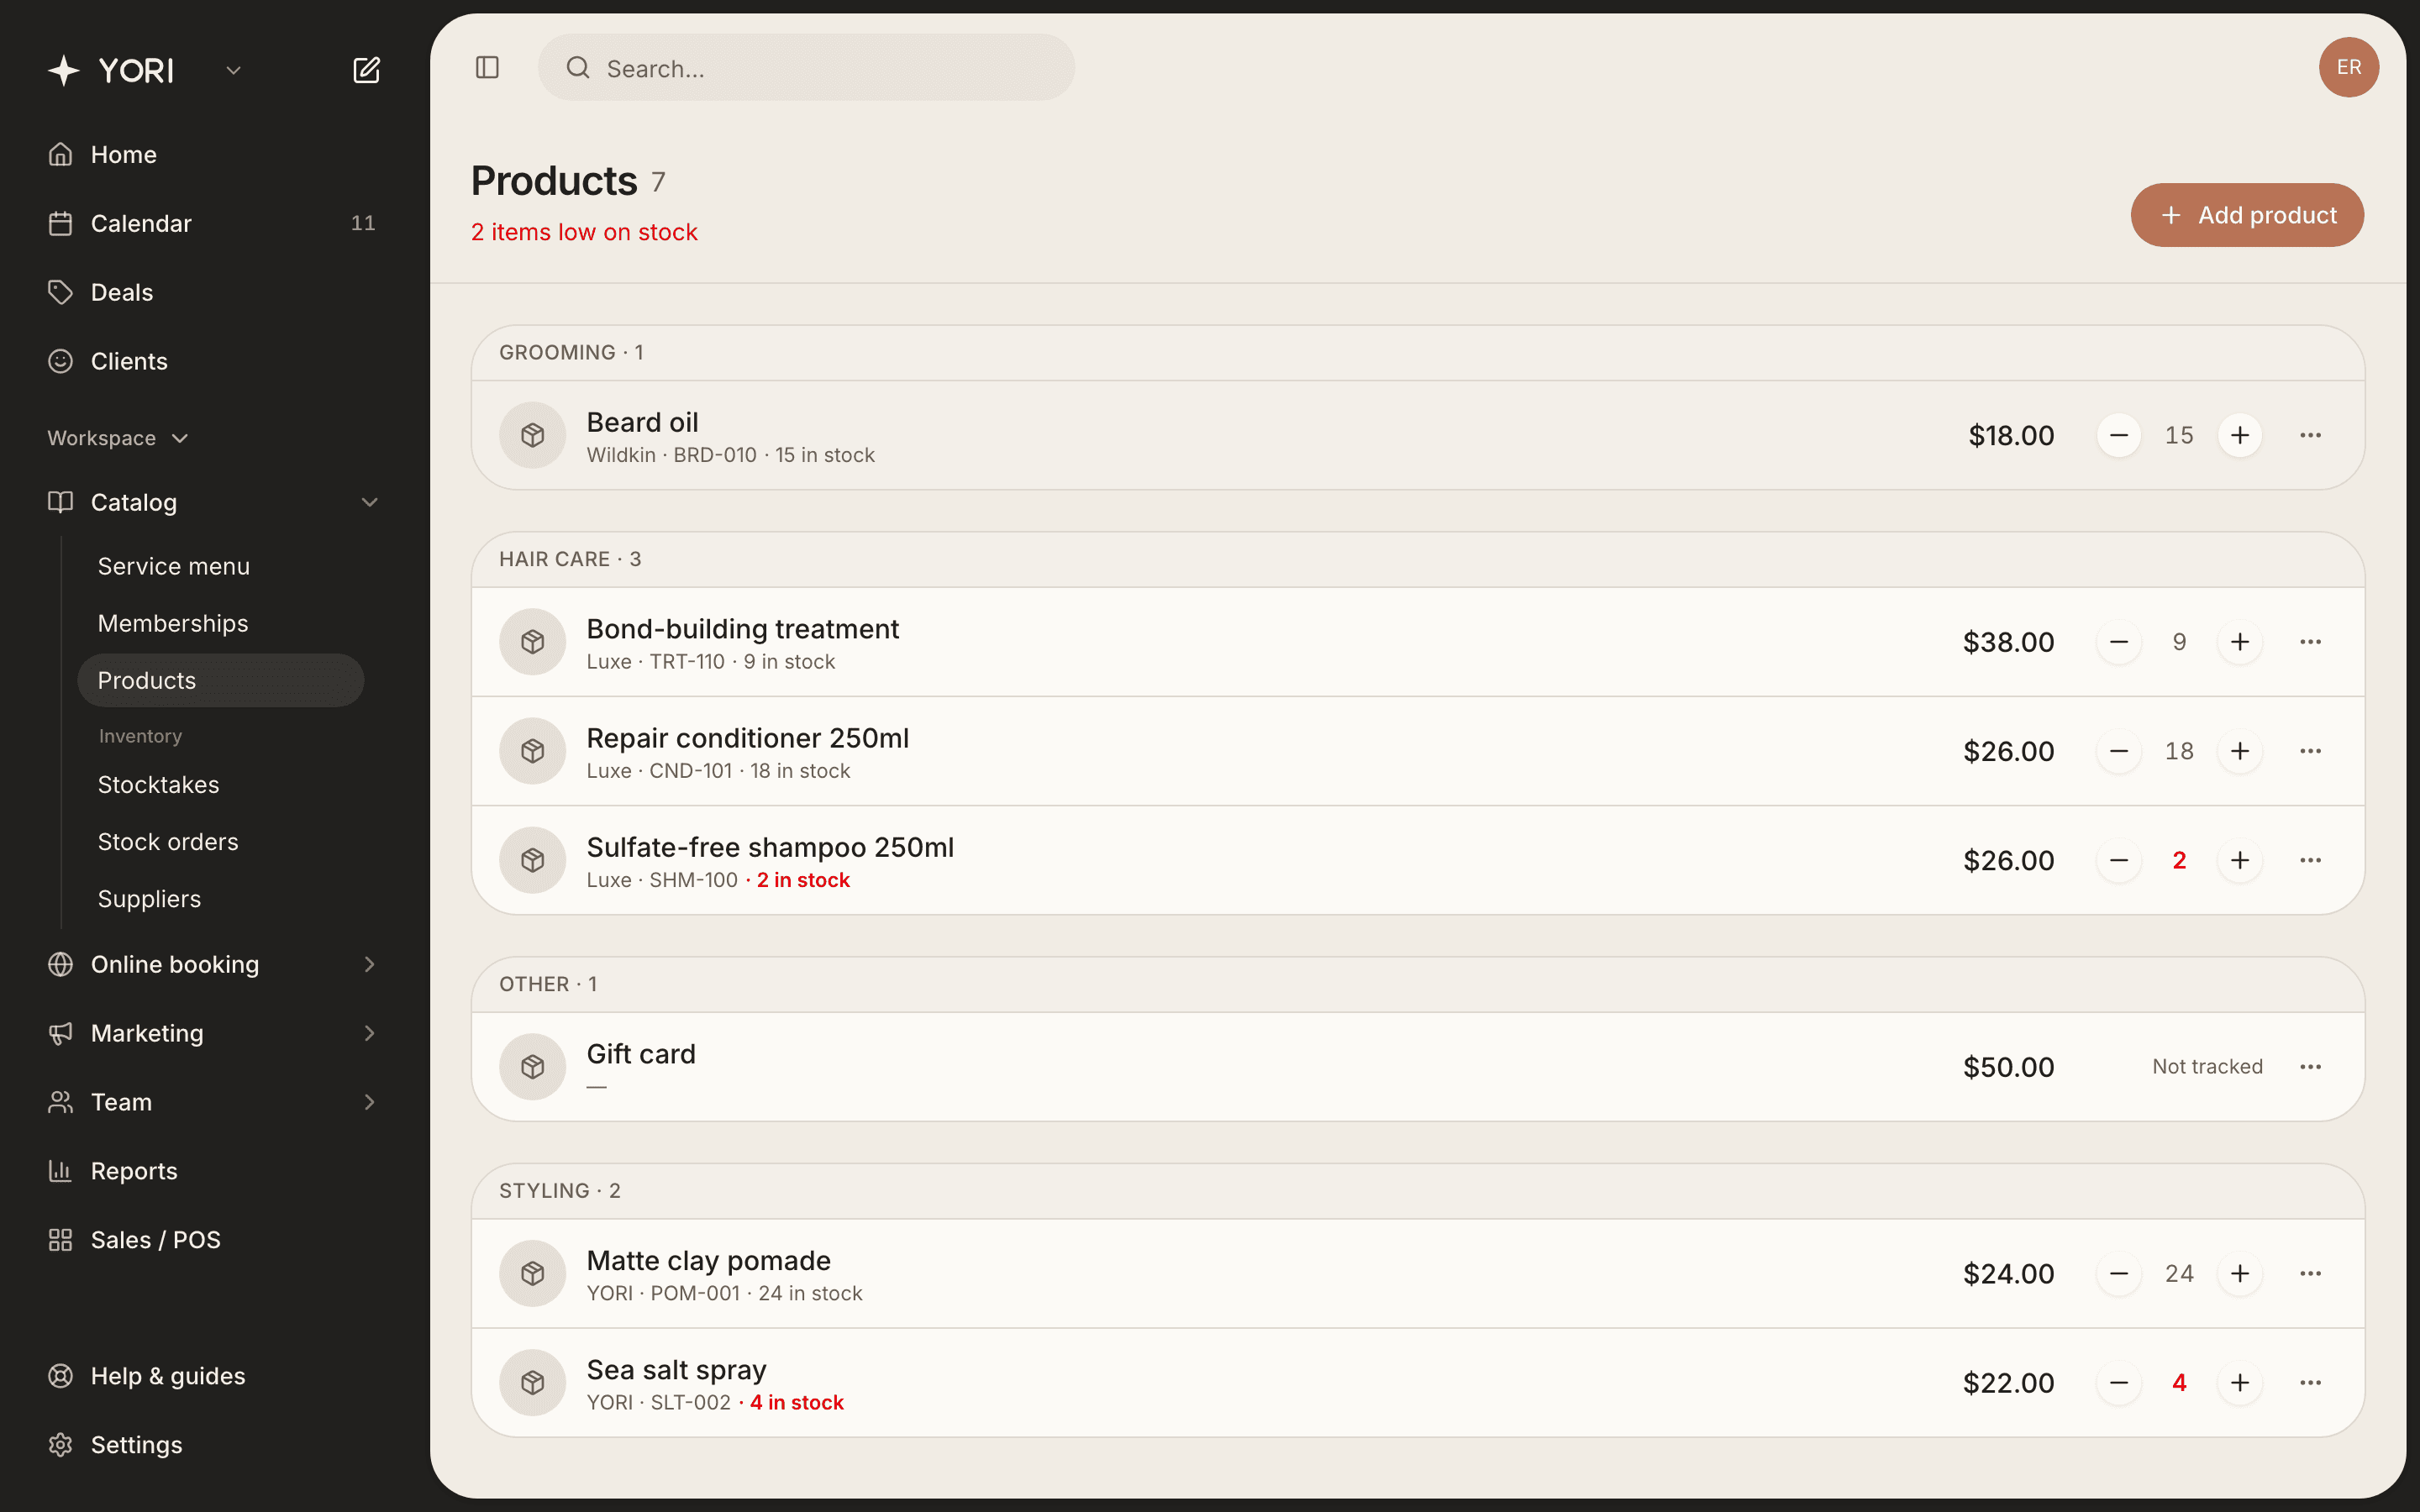The image size is (2420, 1512).
Task: Open Help & guides
Action: point(213,1376)
